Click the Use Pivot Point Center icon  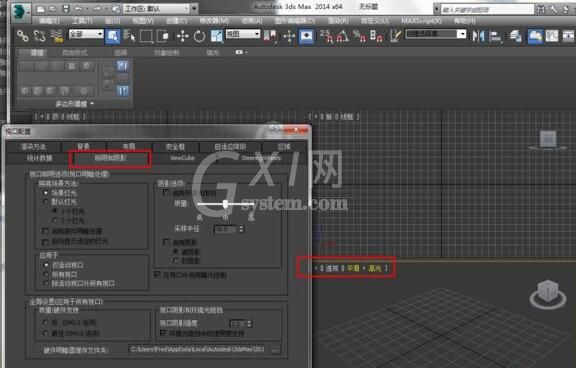coord(270,36)
